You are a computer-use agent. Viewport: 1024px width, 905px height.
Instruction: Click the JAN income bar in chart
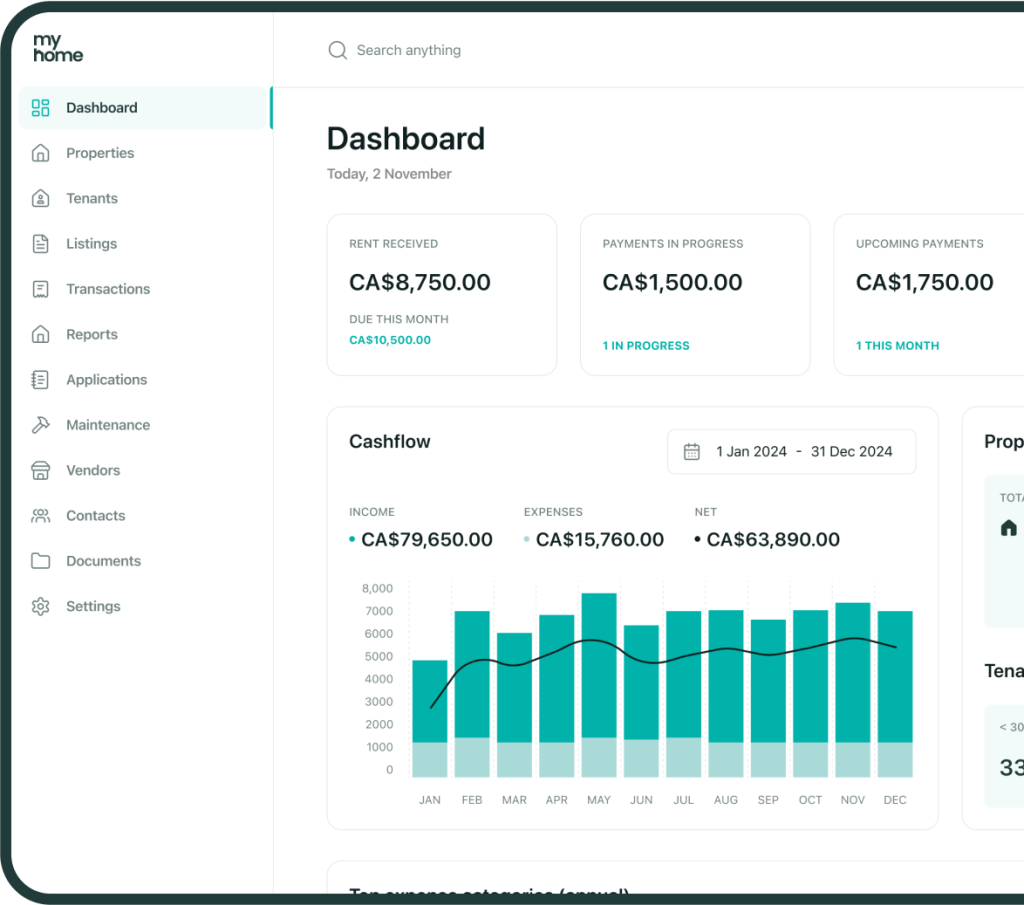430,701
